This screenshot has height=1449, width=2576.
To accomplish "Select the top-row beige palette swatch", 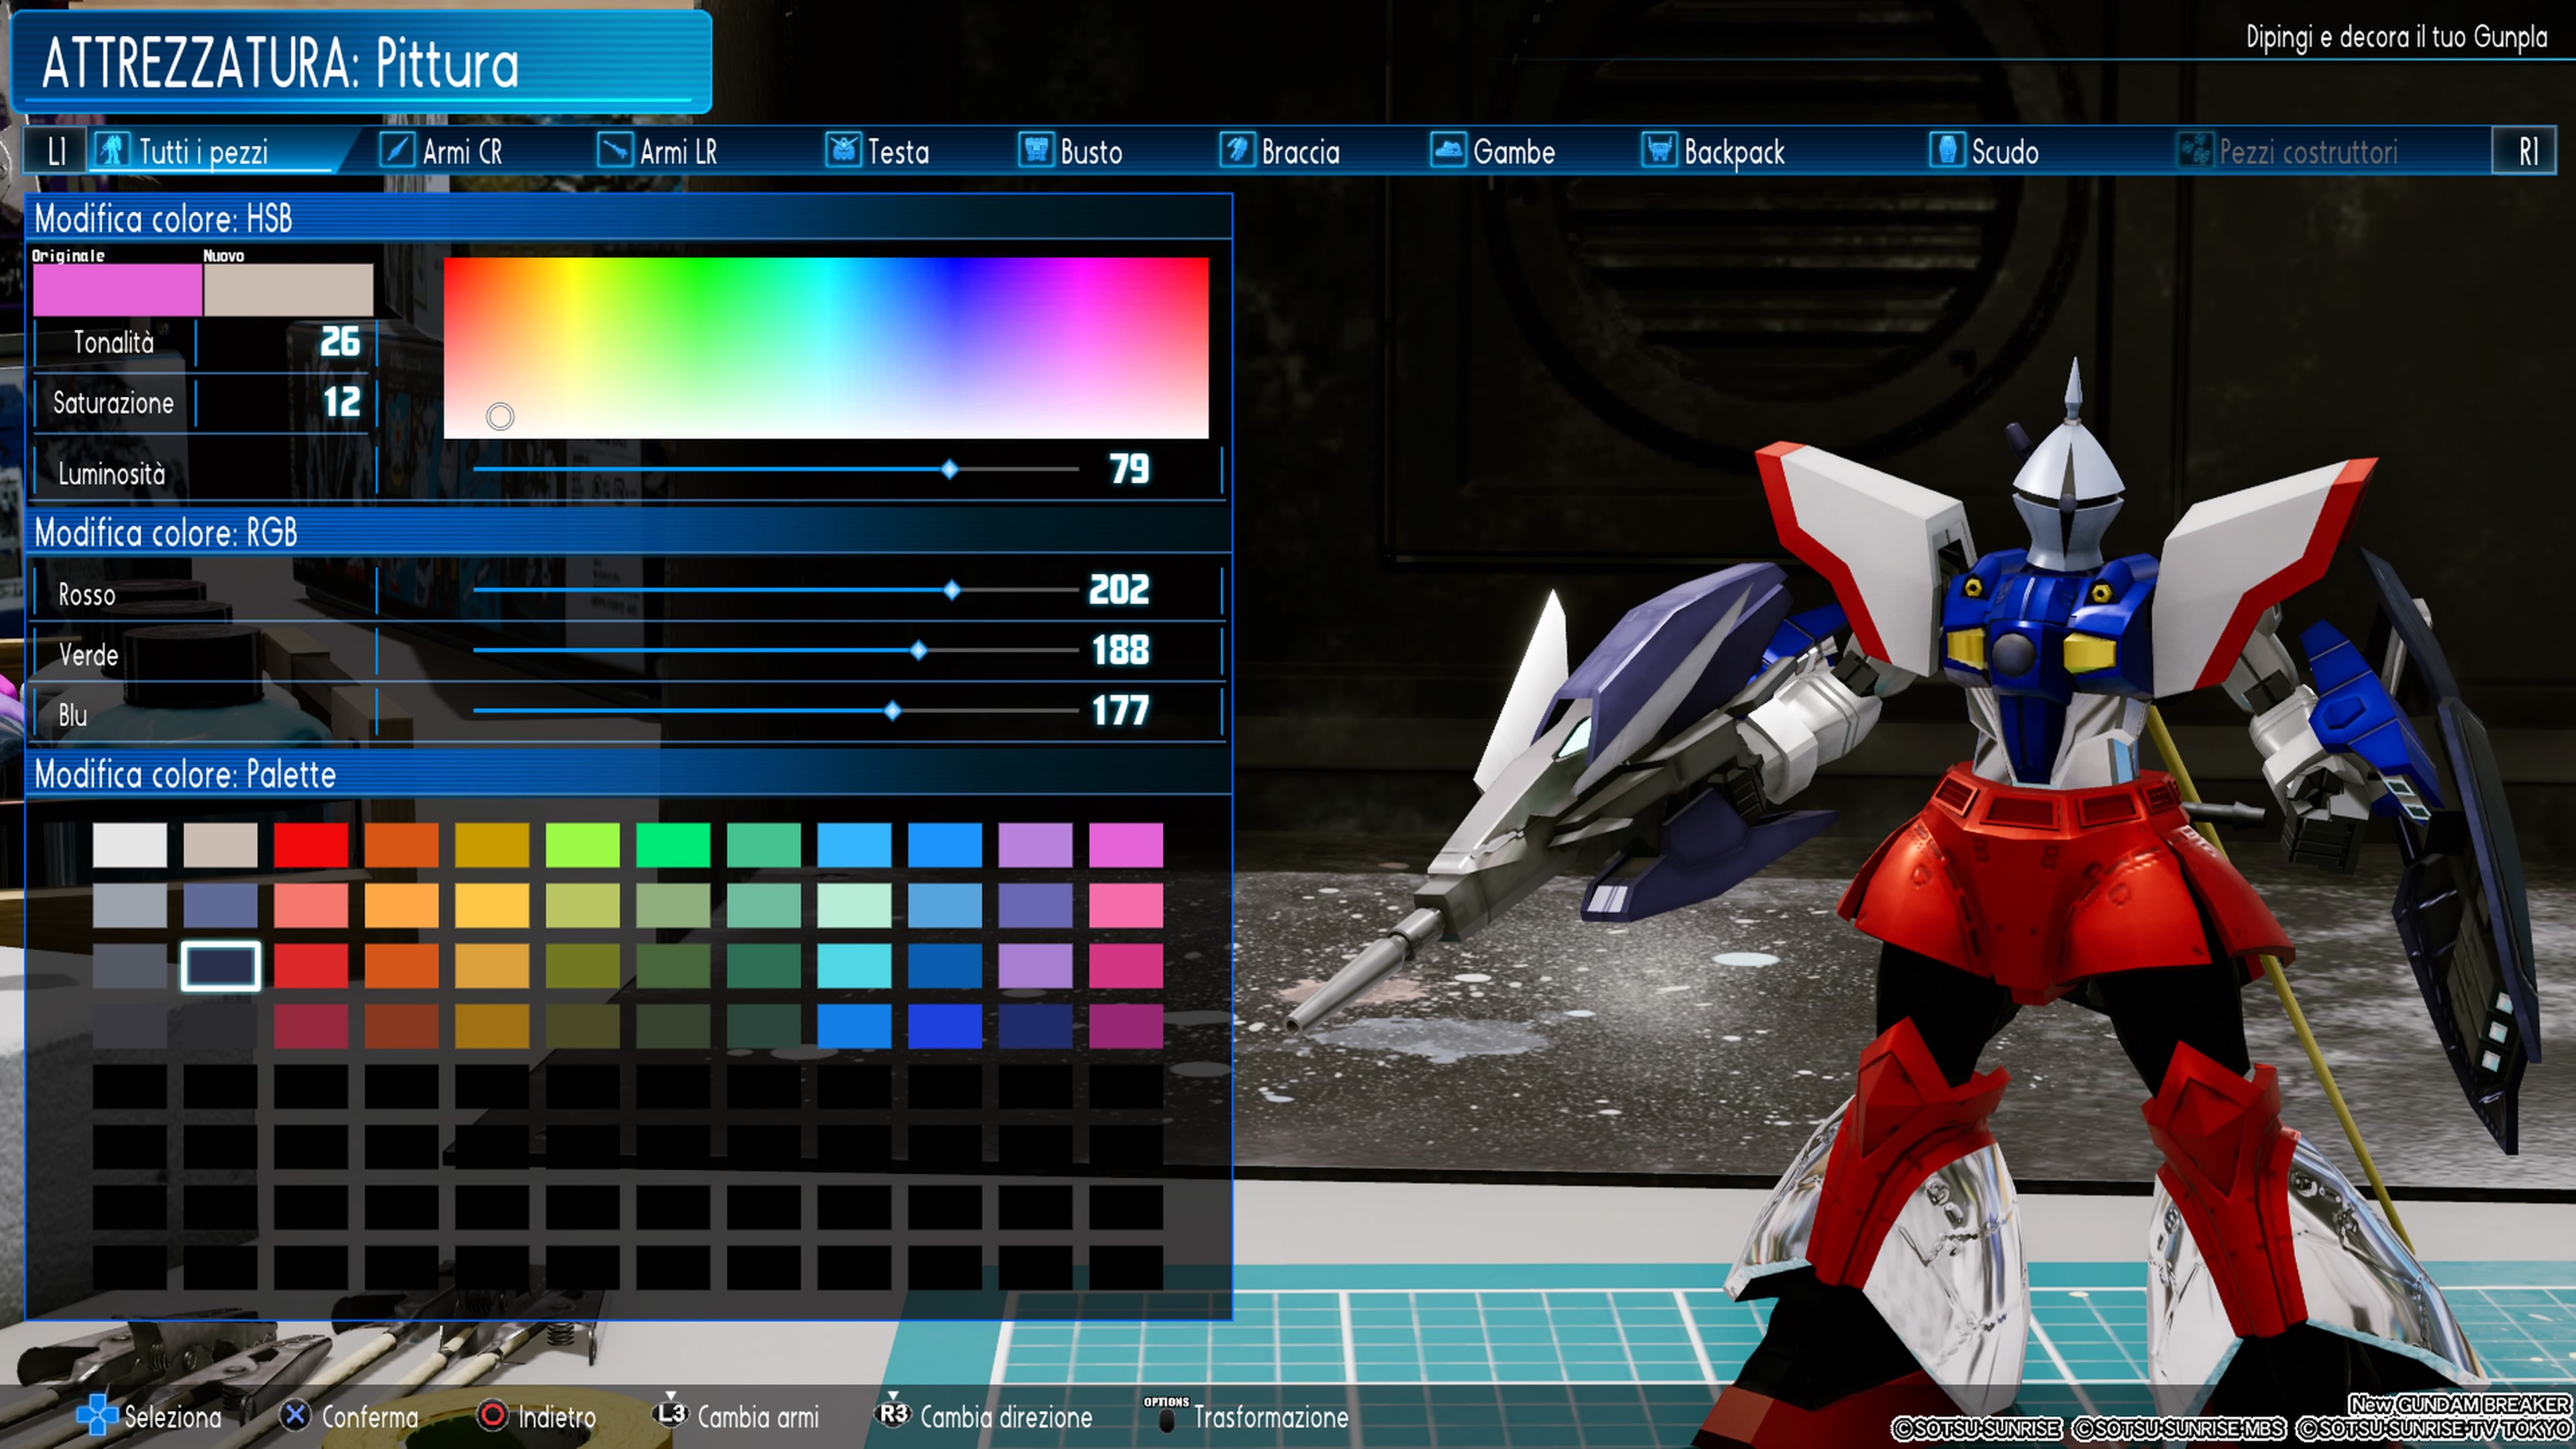I will [221, 845].
